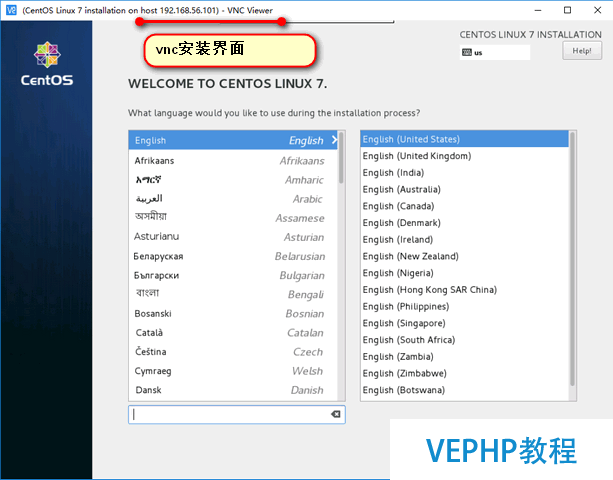Image resolution: width=613 pixels, height=480 pixels.
Task: Clear the language search field icon
Action: pyautogui.click(x=335, y=414)
